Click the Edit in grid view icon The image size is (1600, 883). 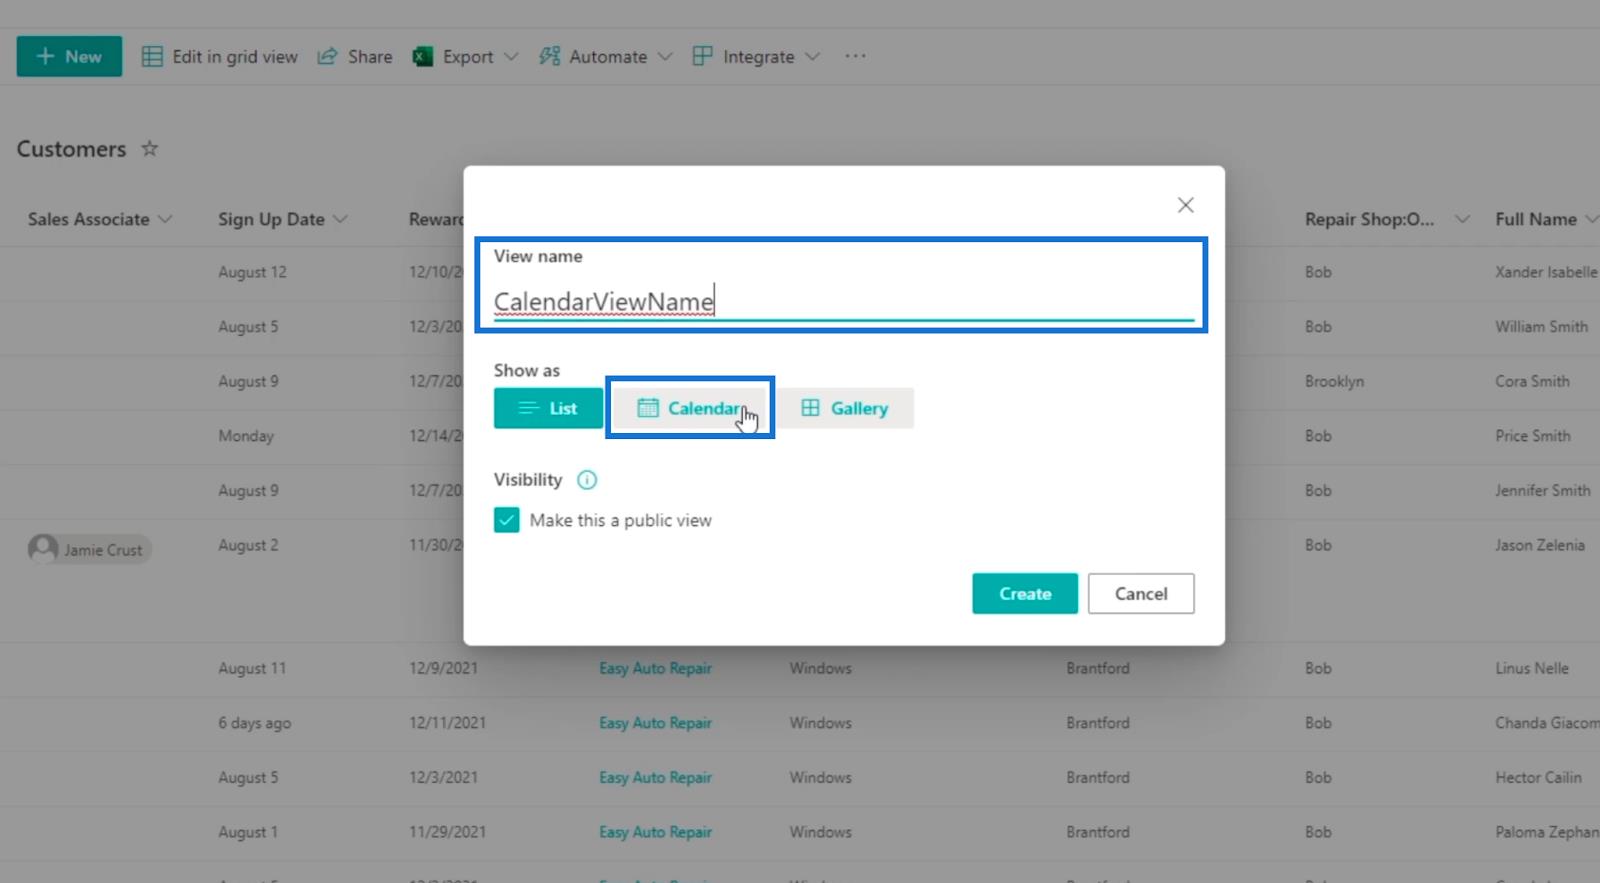pyautogui.click(x=152, y=57)
